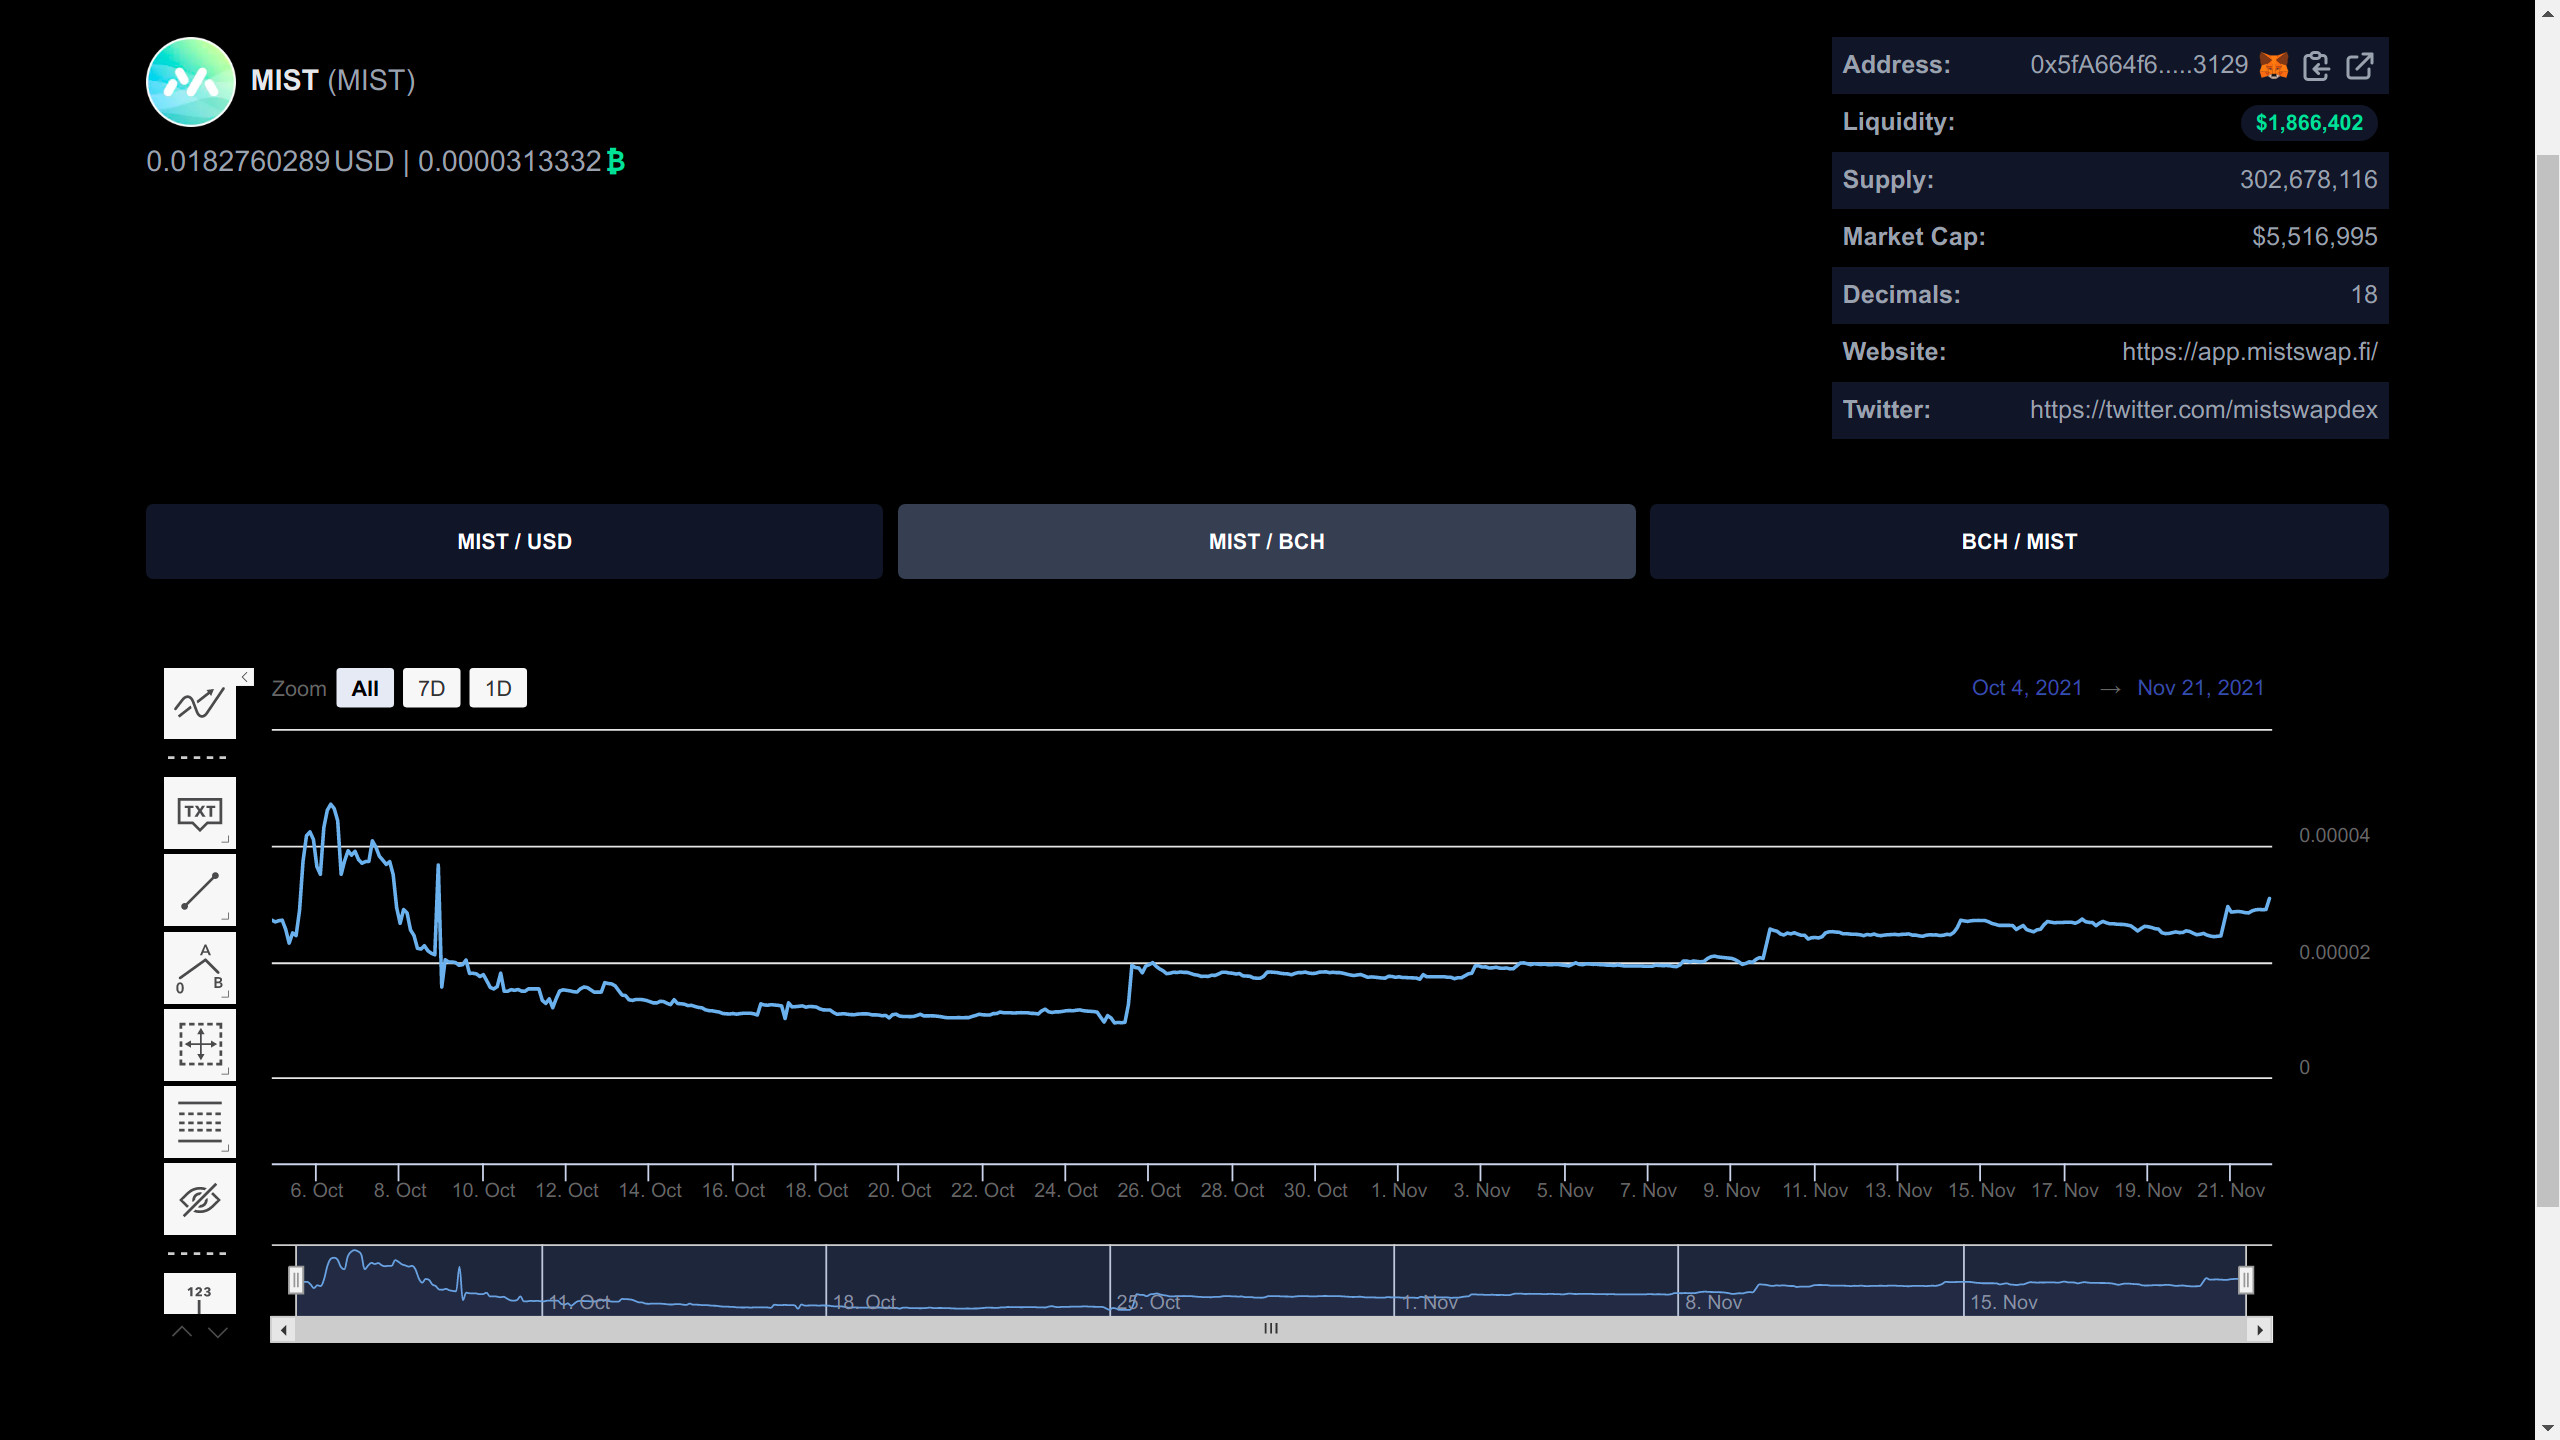This screenshot has width=2560, height=1440.
Task: Open the mistswapdex Twitter link
Action: point(2204,410)
